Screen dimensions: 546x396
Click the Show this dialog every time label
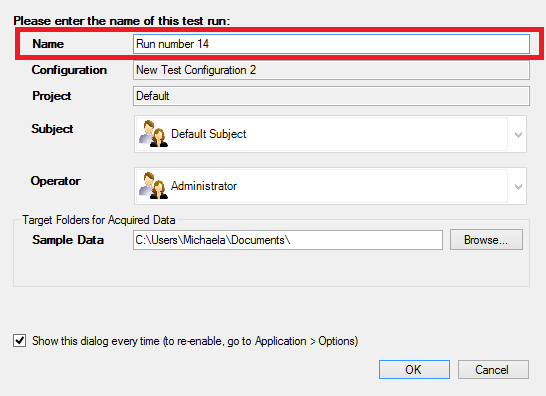point(195,341)
